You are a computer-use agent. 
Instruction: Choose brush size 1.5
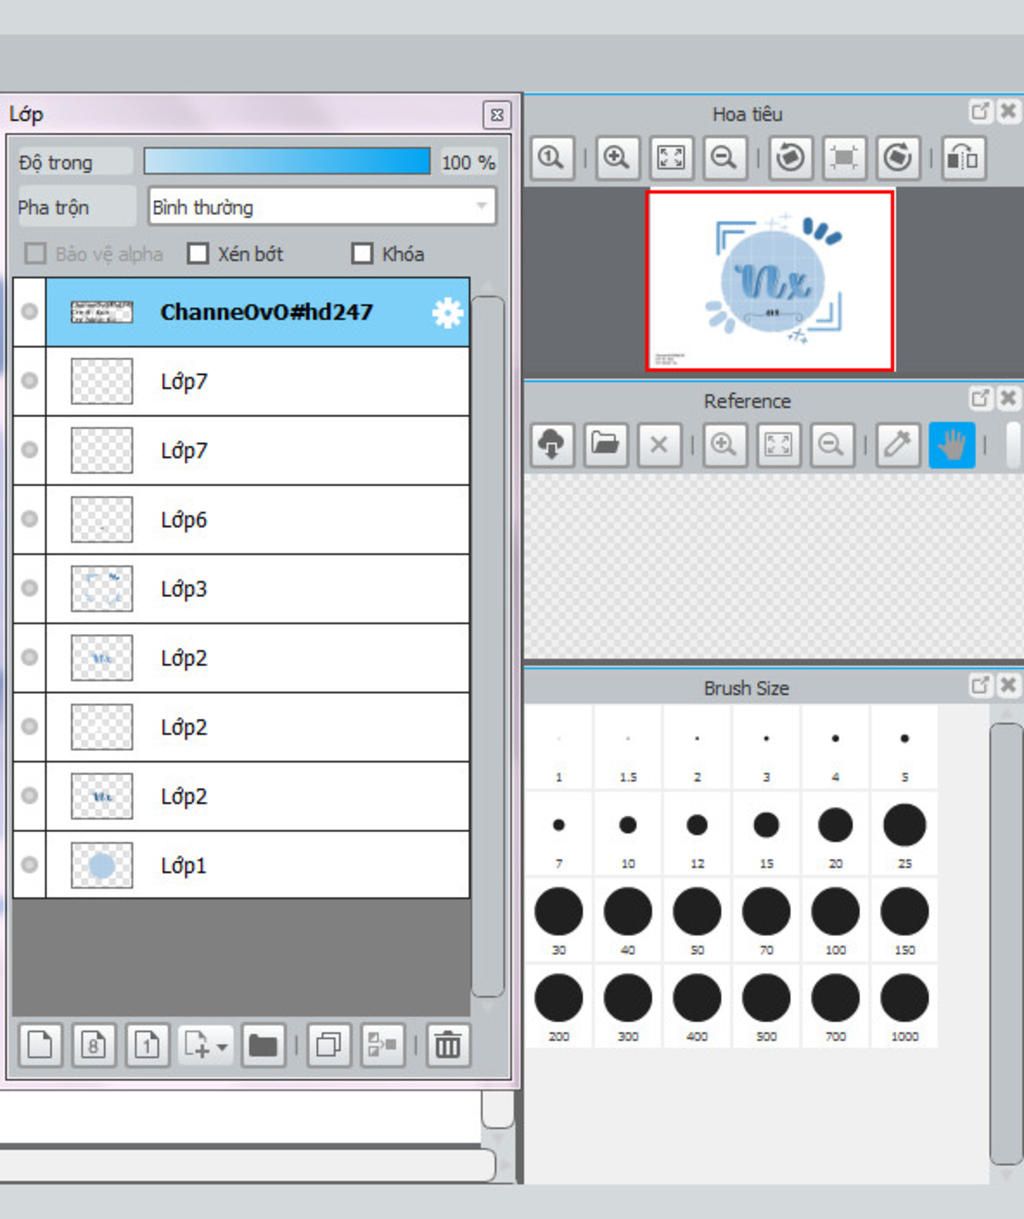pos(628,748)
